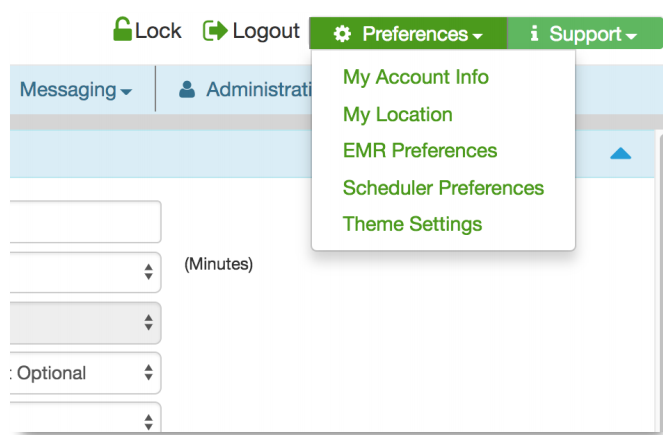This screenshot has width=663, height=435.
Task: Open the bottom-most select box
Action: (x=85, y=418)
